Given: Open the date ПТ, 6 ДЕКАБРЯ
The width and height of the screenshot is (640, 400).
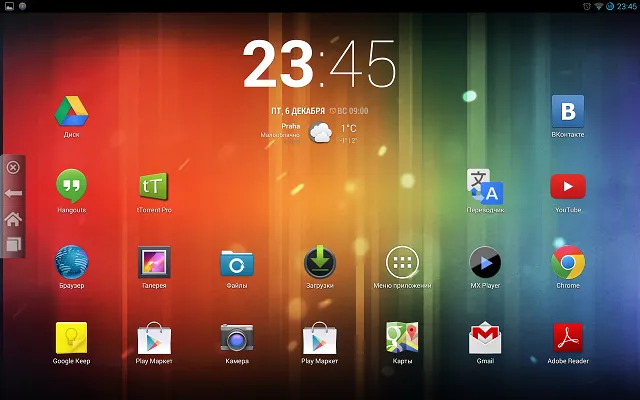Looking at the screenshot, I should click(298, 111).
